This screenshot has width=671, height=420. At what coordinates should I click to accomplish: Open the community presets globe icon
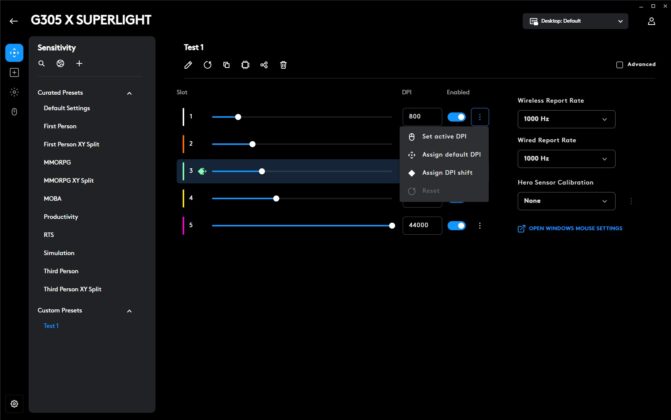[x=60, y=63]
